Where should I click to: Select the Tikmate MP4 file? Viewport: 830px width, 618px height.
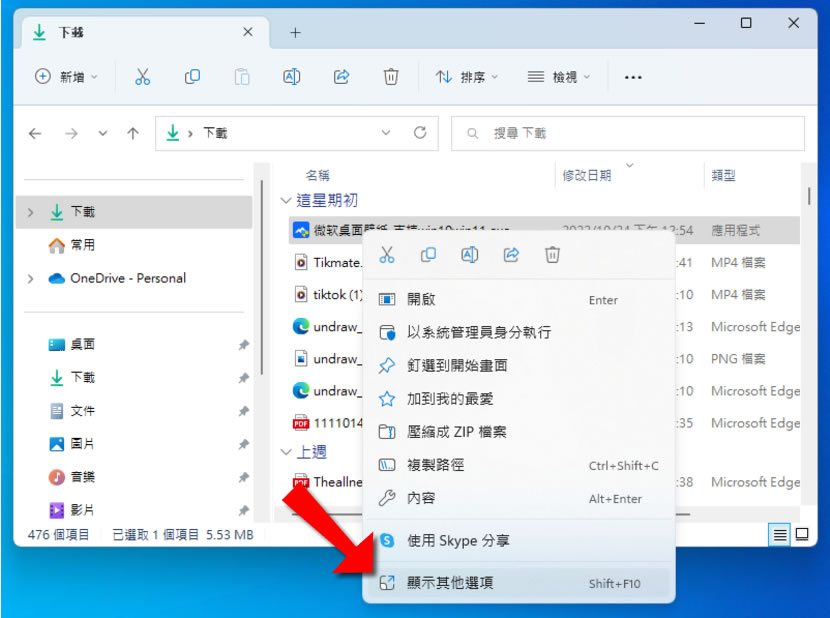pyautogui.click(x=328, y=262)
